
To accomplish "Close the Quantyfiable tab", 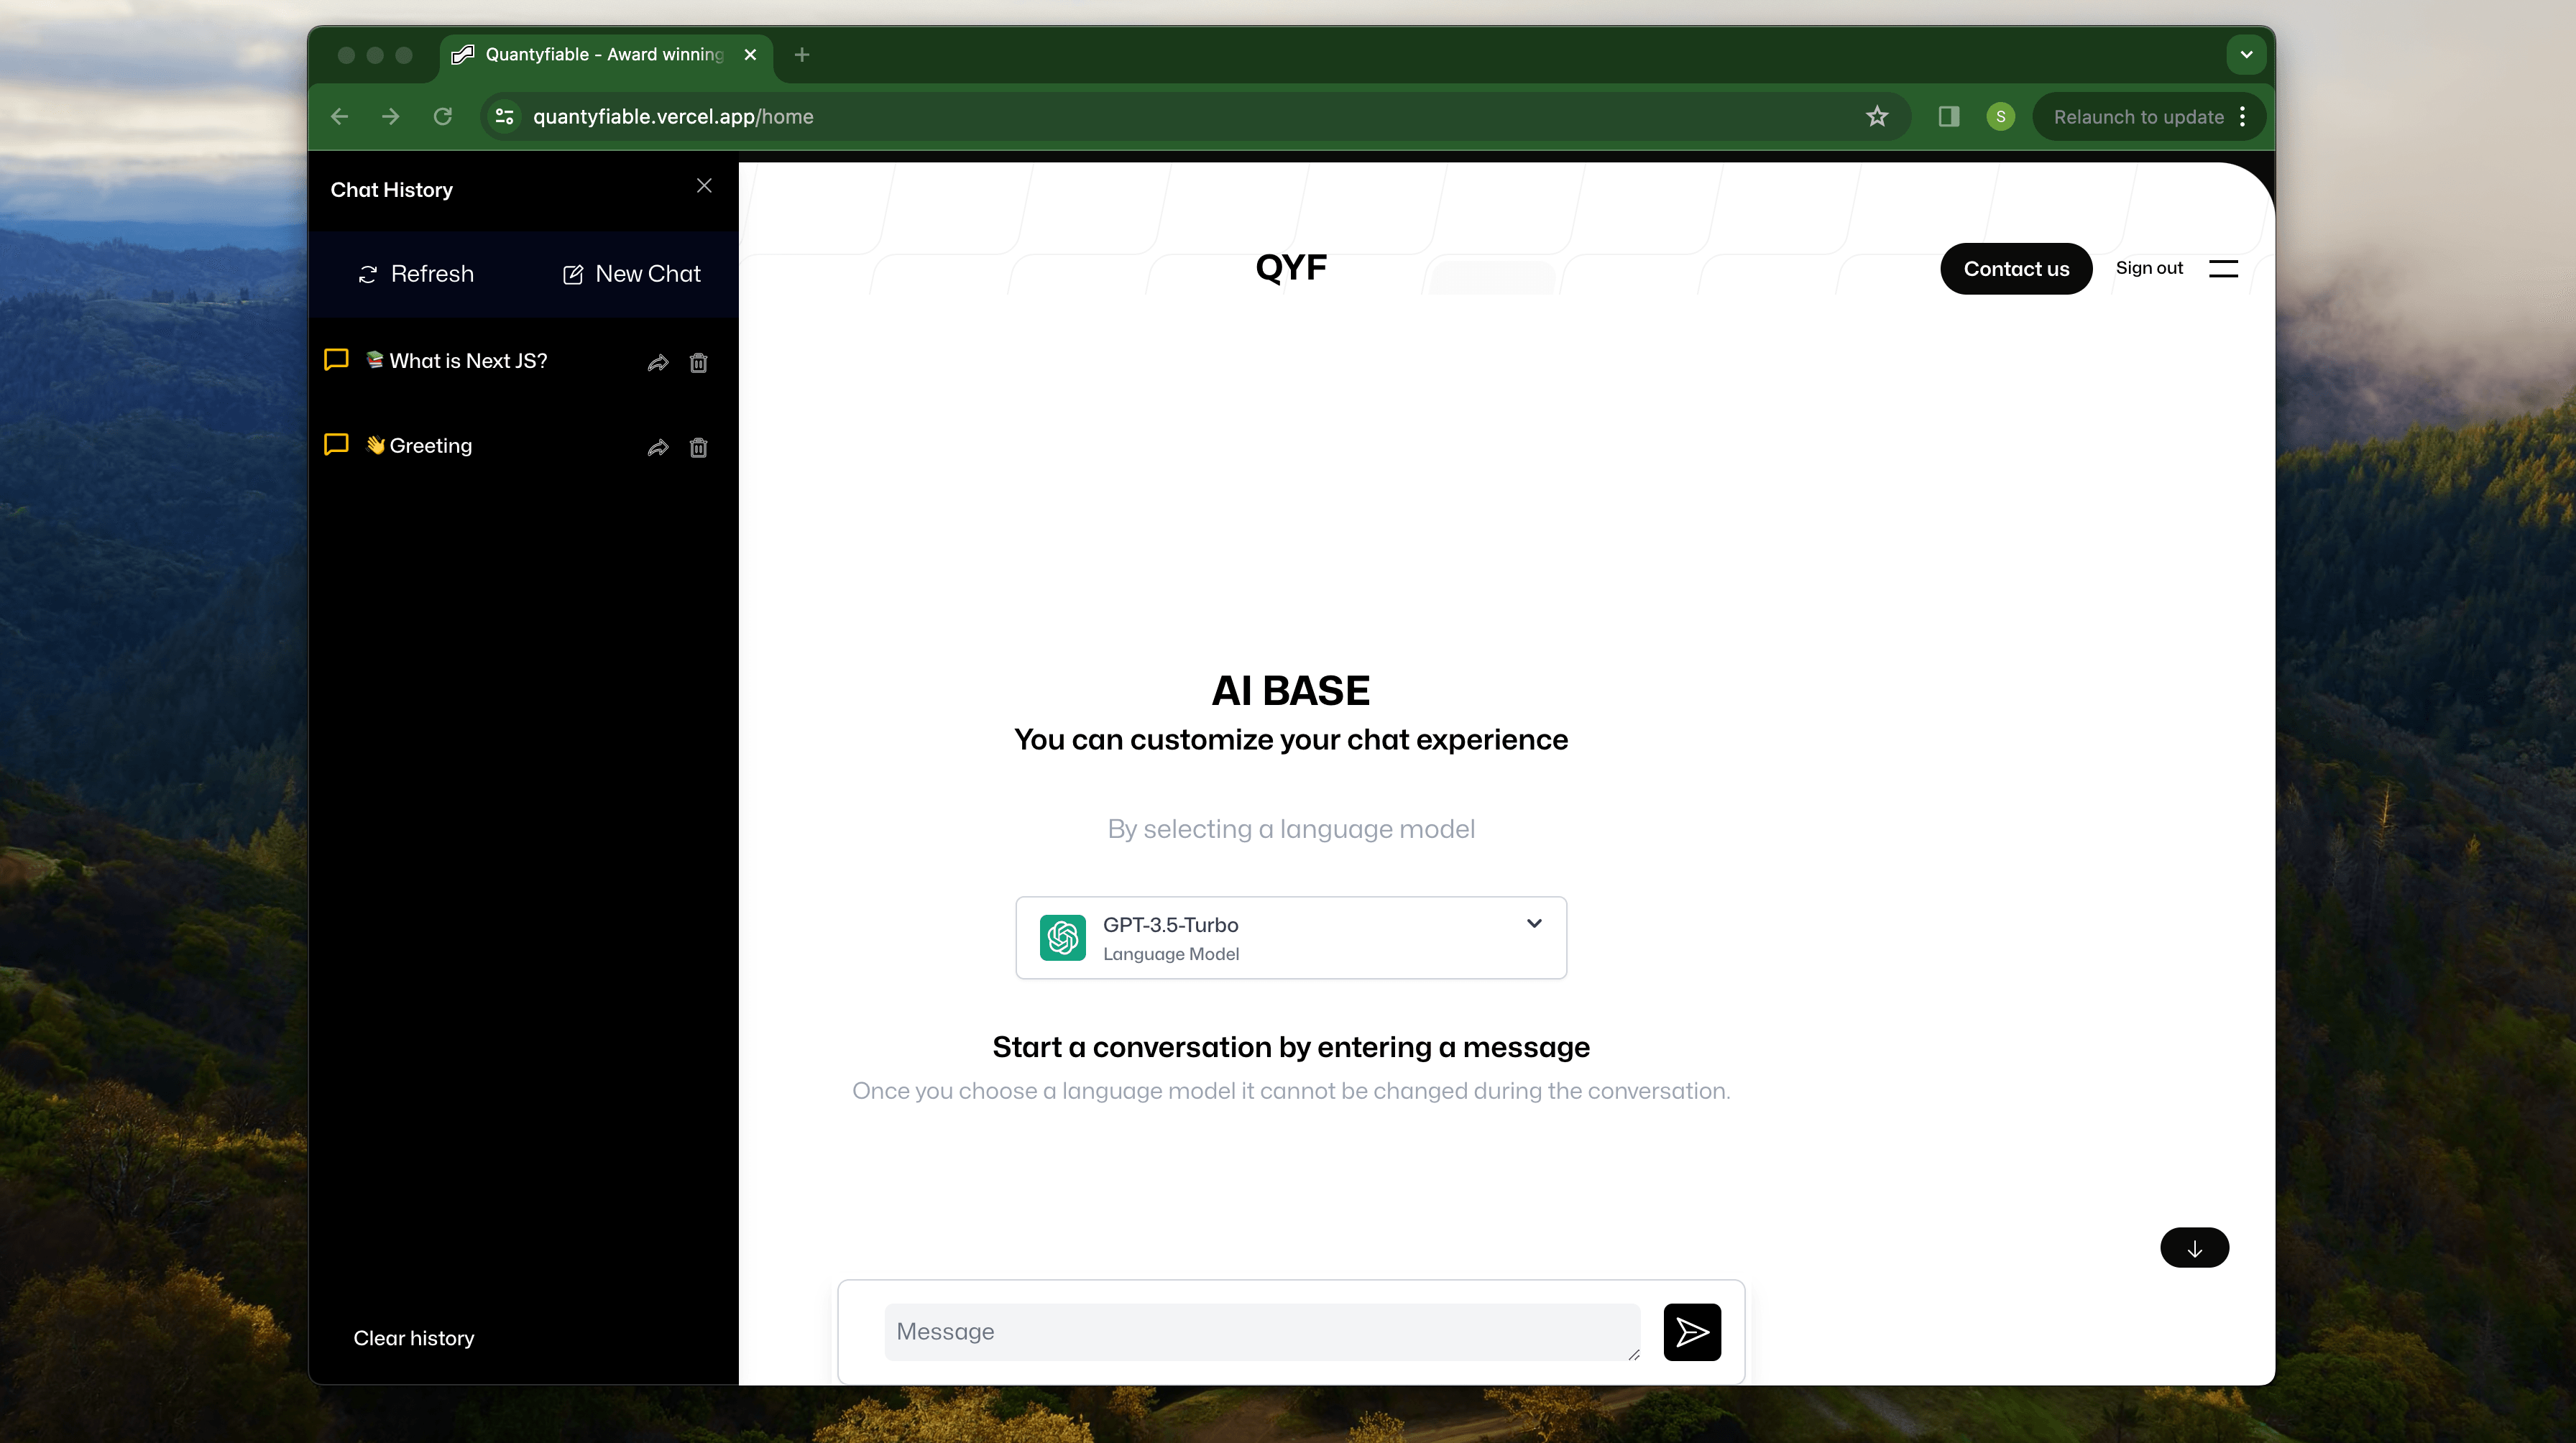I will coord(750,55).
